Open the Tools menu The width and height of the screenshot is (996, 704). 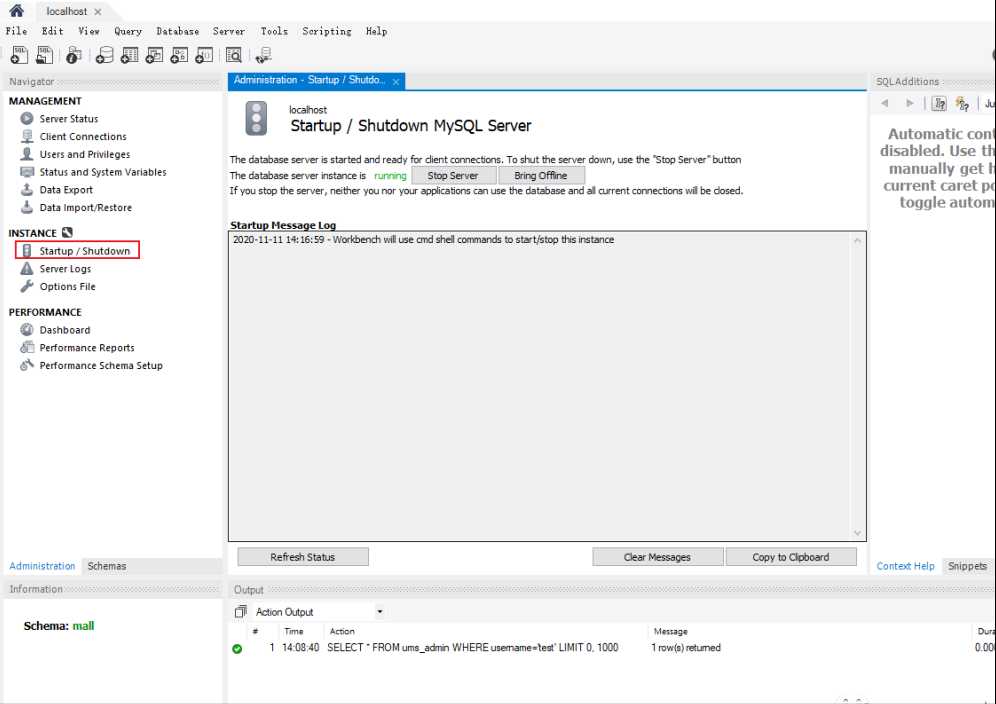click(274, 30)
